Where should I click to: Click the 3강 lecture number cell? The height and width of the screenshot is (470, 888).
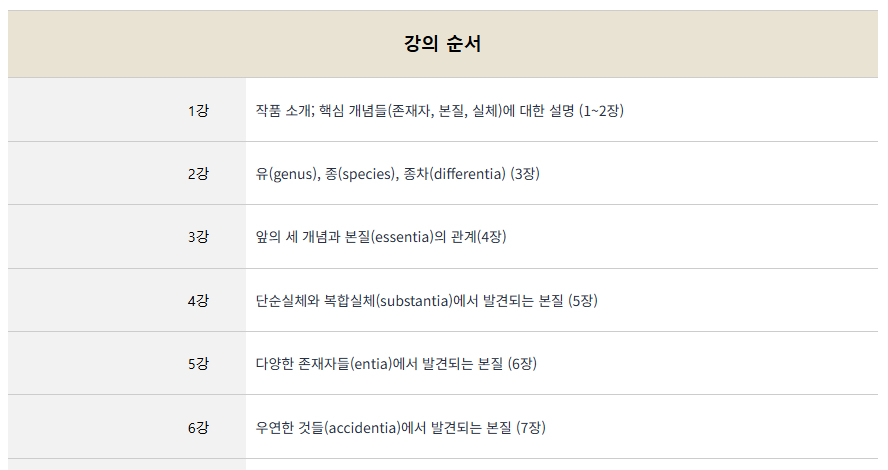click(197, 237)
